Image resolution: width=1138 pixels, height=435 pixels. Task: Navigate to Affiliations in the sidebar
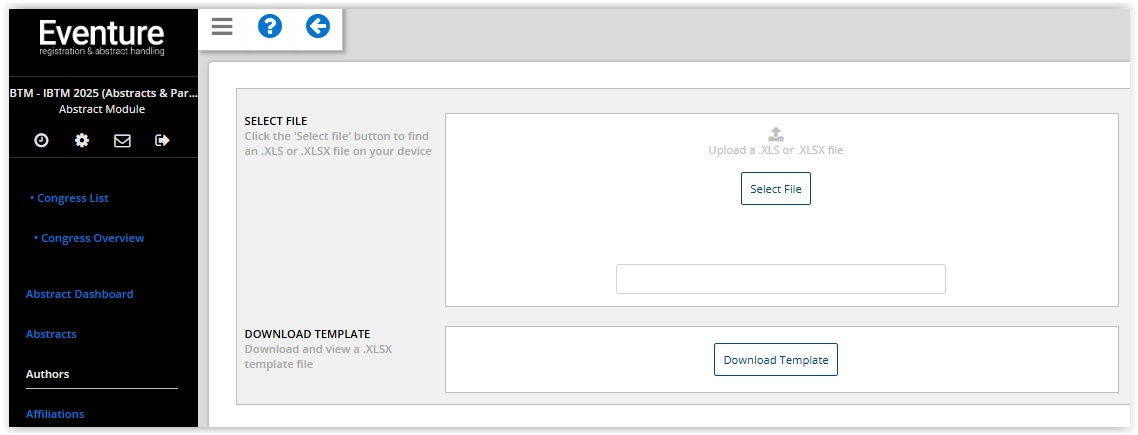55,414
